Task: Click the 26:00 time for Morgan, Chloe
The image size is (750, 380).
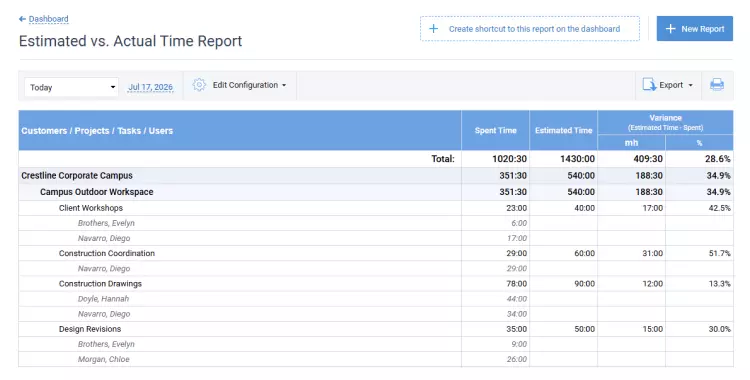Action: point(517,359)
